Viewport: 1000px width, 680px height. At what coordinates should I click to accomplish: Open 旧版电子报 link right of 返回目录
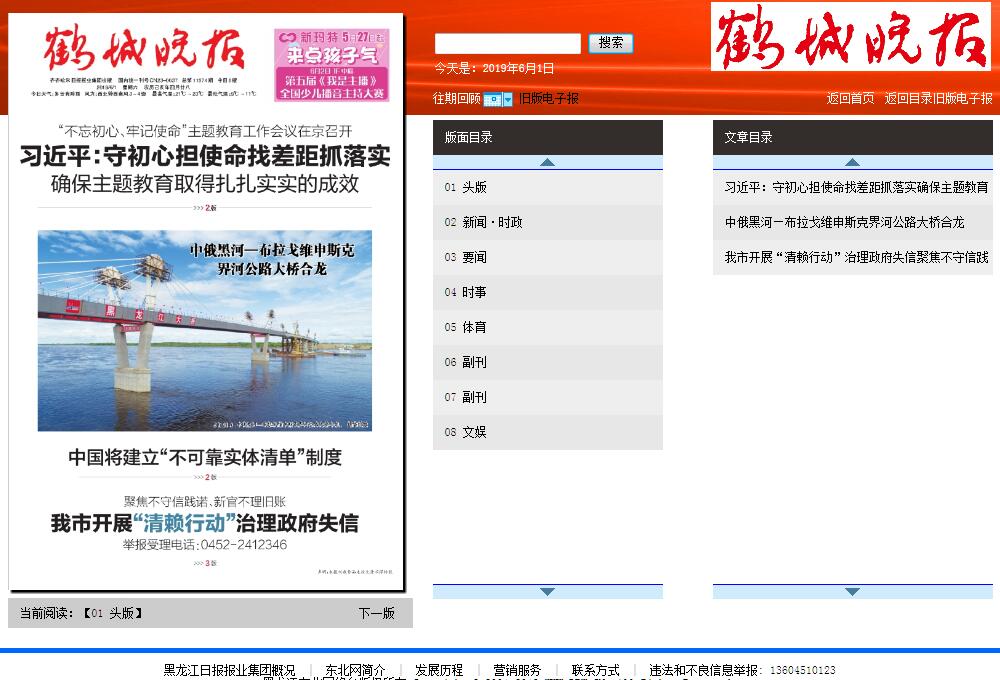click(962, 98)
